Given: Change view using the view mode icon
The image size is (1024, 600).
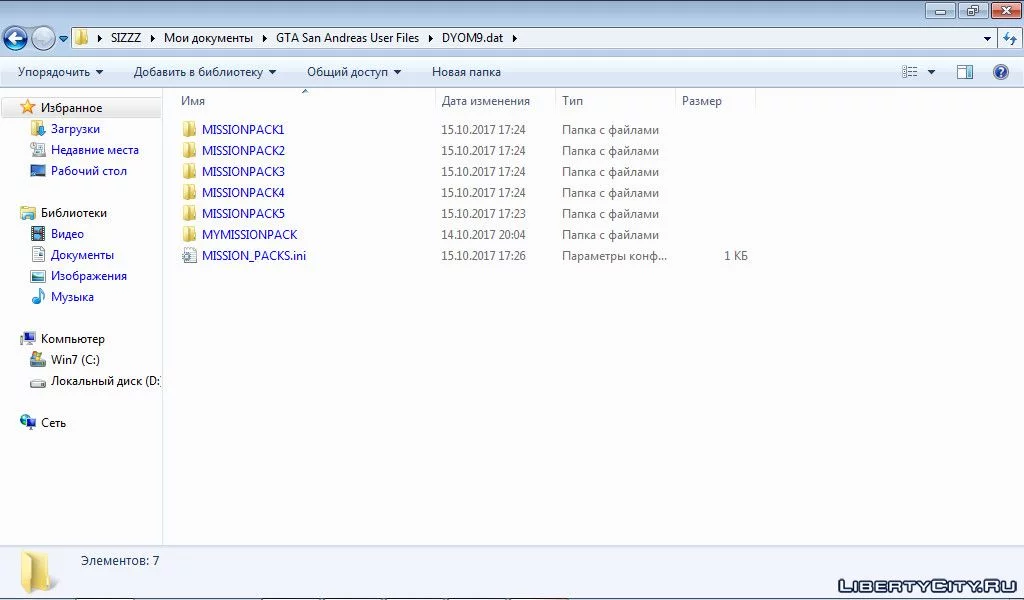Looking at the screenshot, I should click(x=910, y=72).
